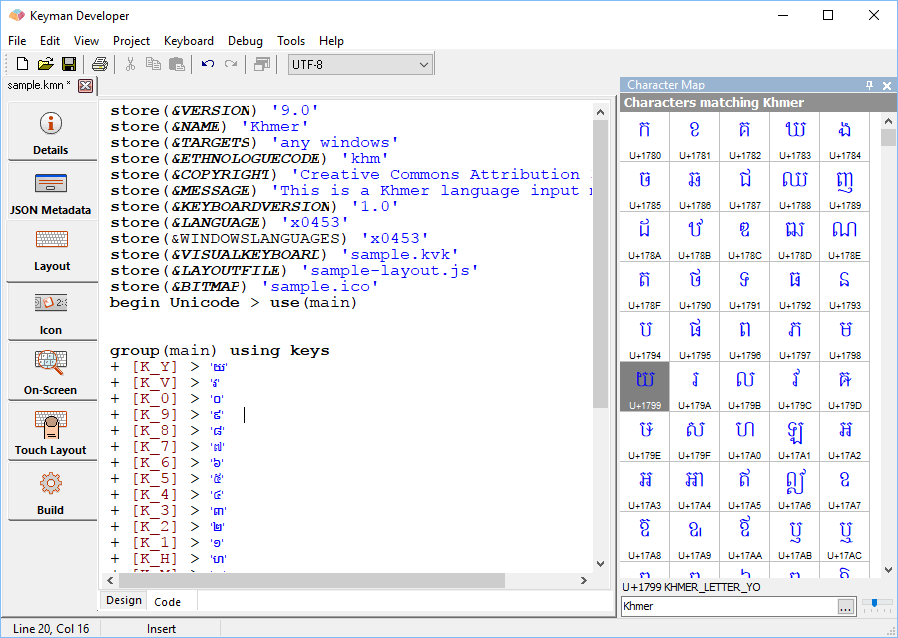Click the ellipsis button beside Khmer filter
Viewport: 898px width, 638px height.
tap(845, 607)
